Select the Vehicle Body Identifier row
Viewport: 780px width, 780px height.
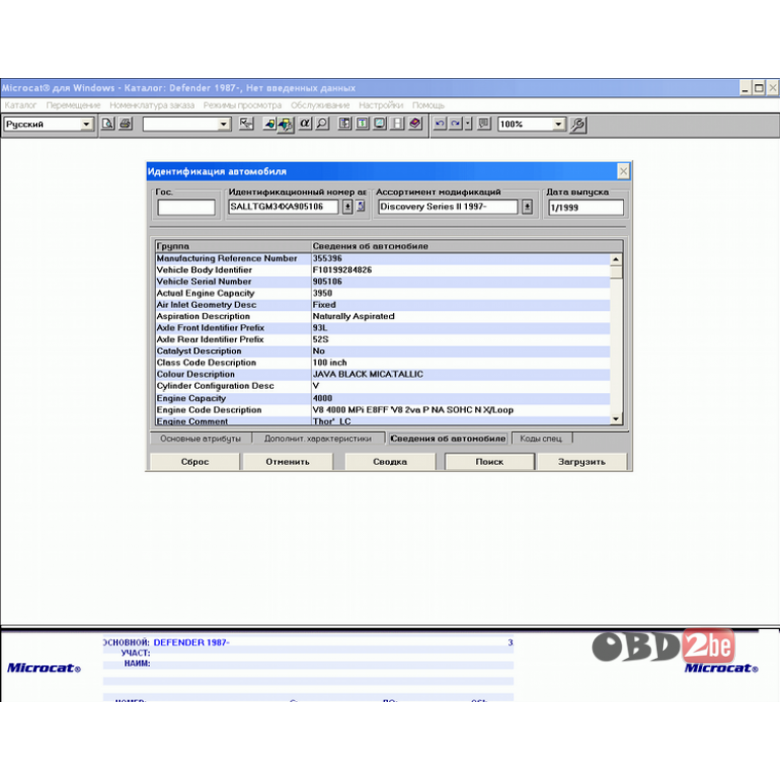tap(383, 270)
